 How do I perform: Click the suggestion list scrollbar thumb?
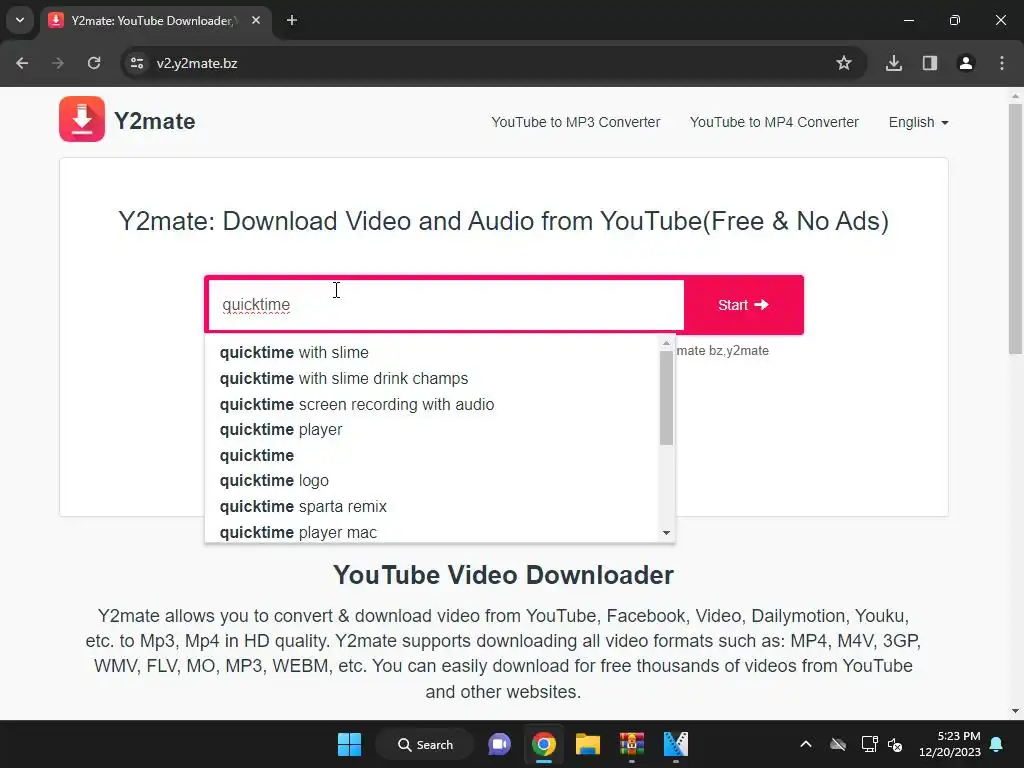[666, 398]
